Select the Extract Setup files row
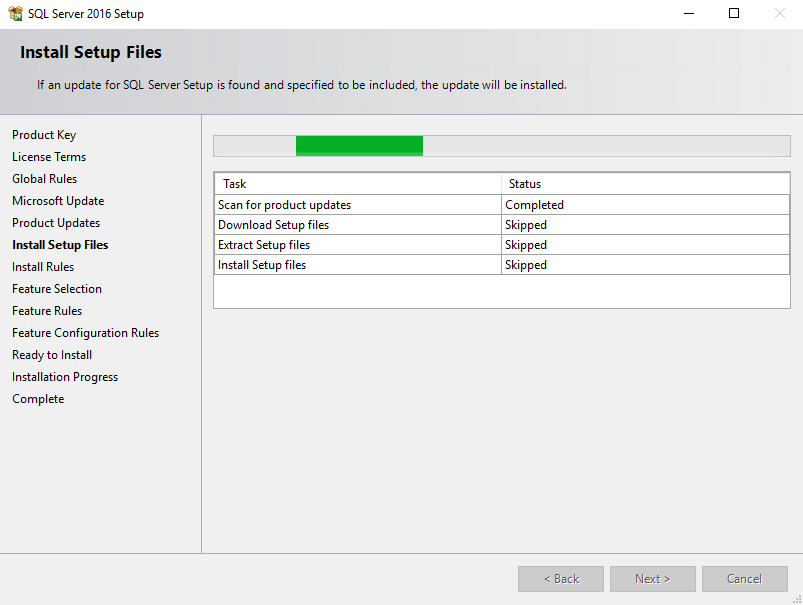Viewport: 803px width, 605px height. pos(502,245)
